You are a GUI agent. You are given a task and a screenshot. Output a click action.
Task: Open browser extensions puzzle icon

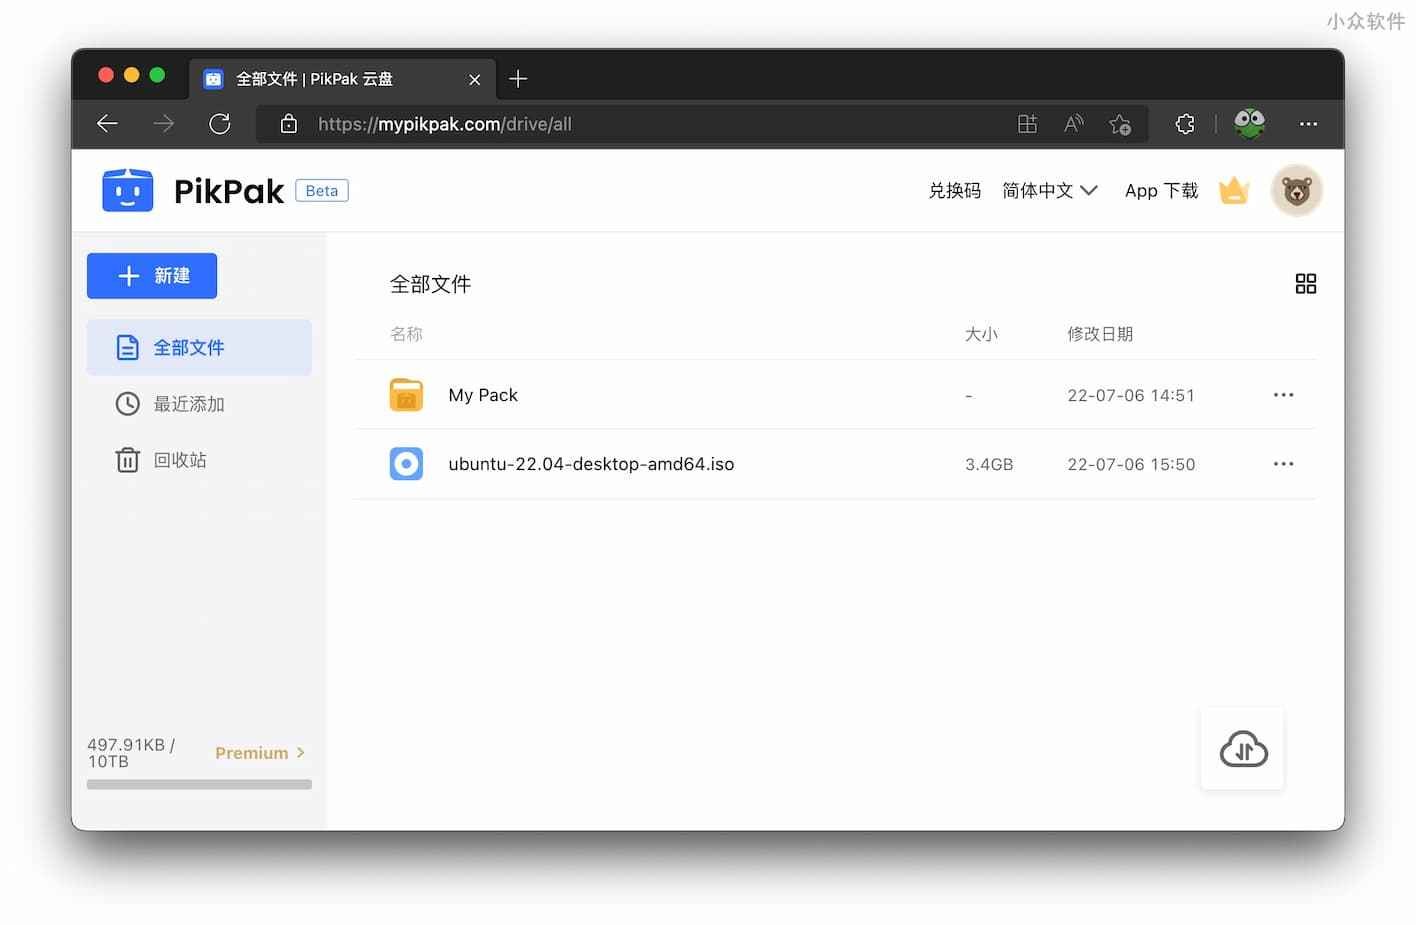[1185, 124]
